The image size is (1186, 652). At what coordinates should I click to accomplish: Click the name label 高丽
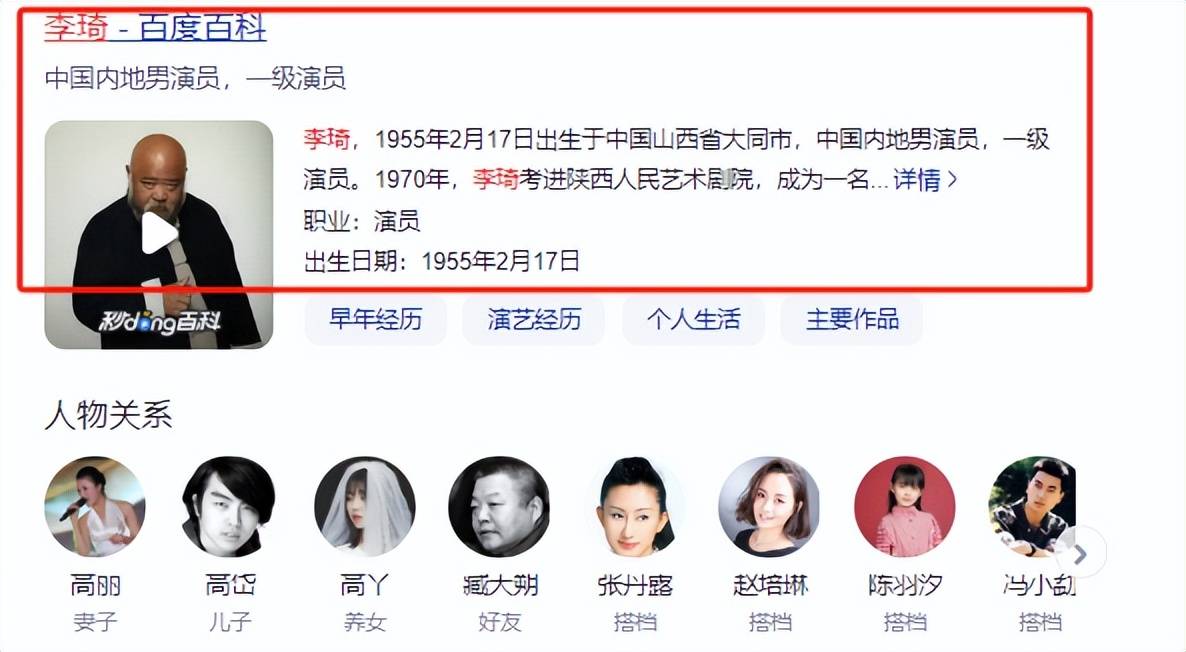click(95, 585)
